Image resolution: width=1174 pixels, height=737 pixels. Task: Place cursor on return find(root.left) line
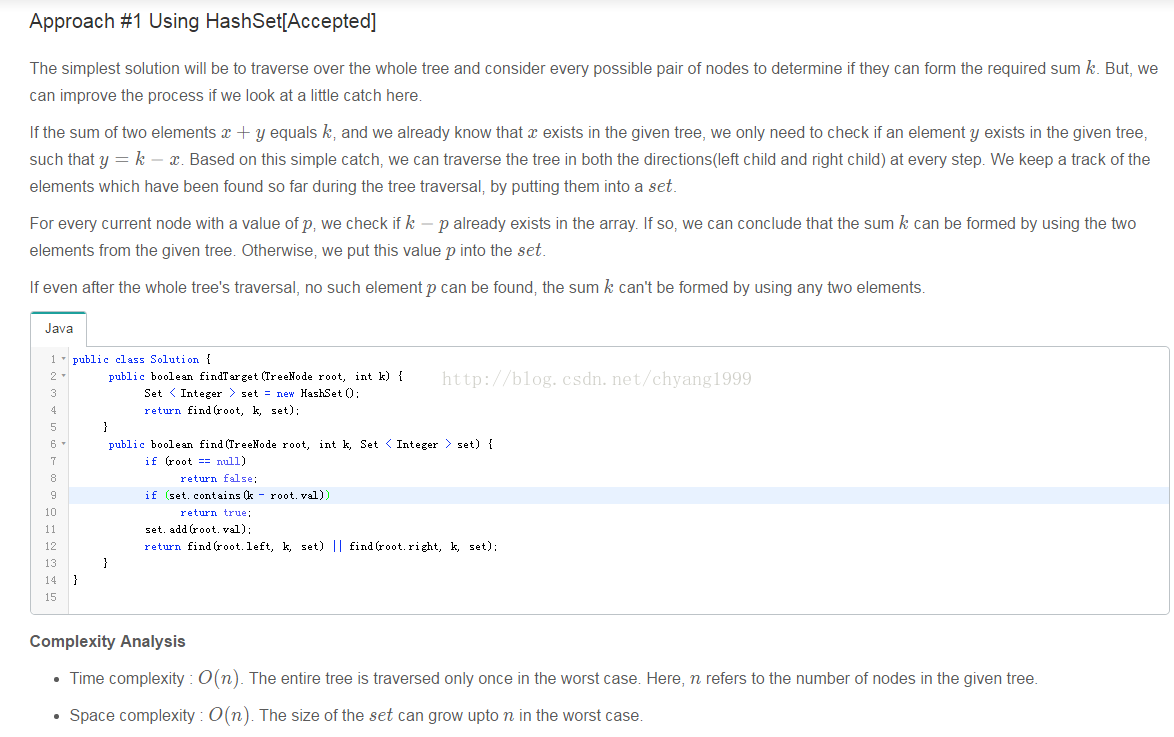[320, 546]
